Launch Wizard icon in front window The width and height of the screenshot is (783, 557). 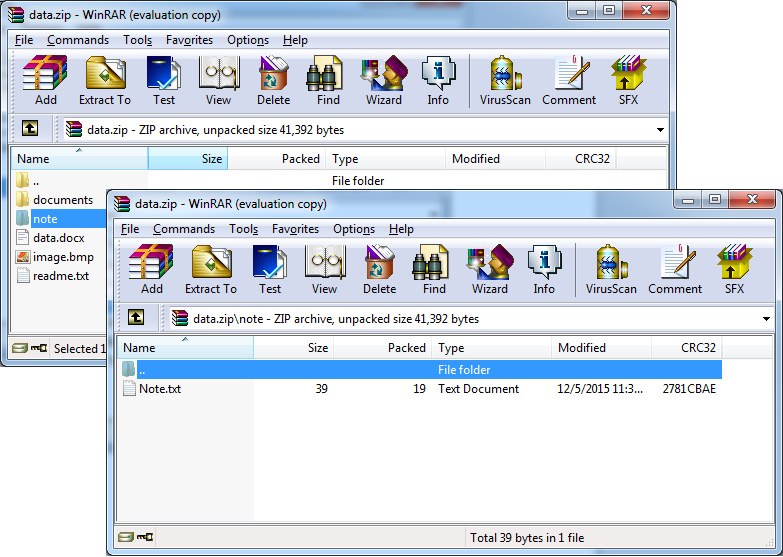pyautogui.click(x=489, y=269)
